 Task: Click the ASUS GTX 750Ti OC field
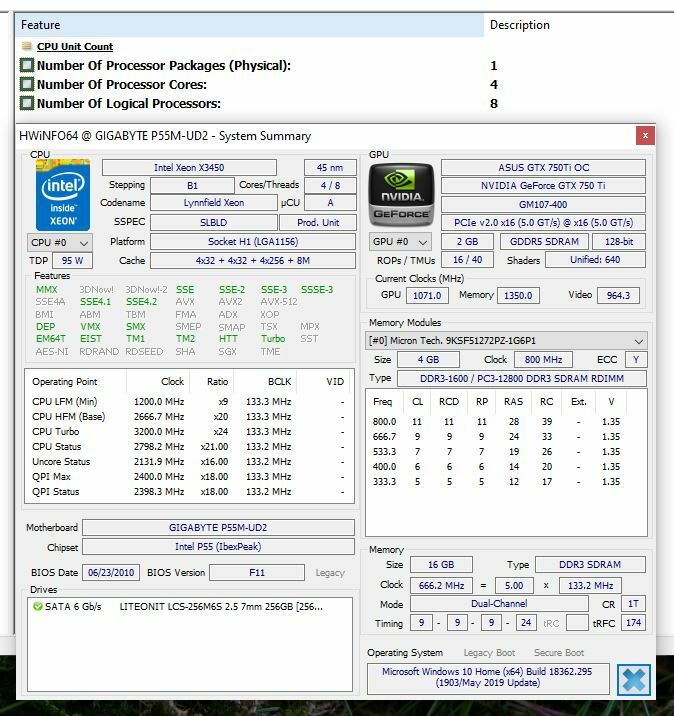(x=543, y=168)
